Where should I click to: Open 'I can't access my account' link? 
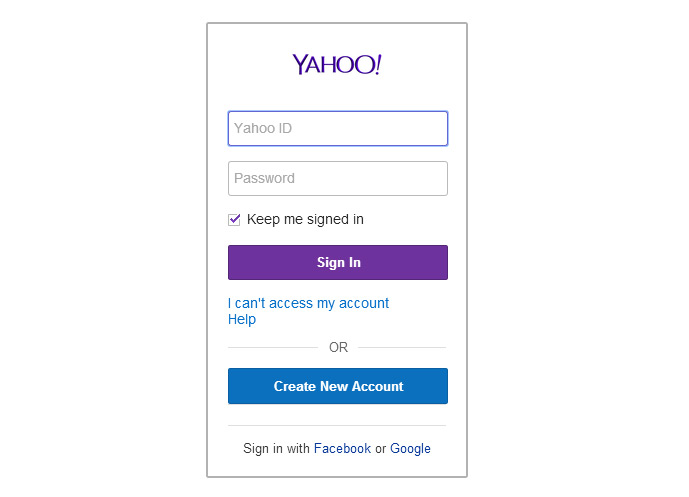(308, 303)
